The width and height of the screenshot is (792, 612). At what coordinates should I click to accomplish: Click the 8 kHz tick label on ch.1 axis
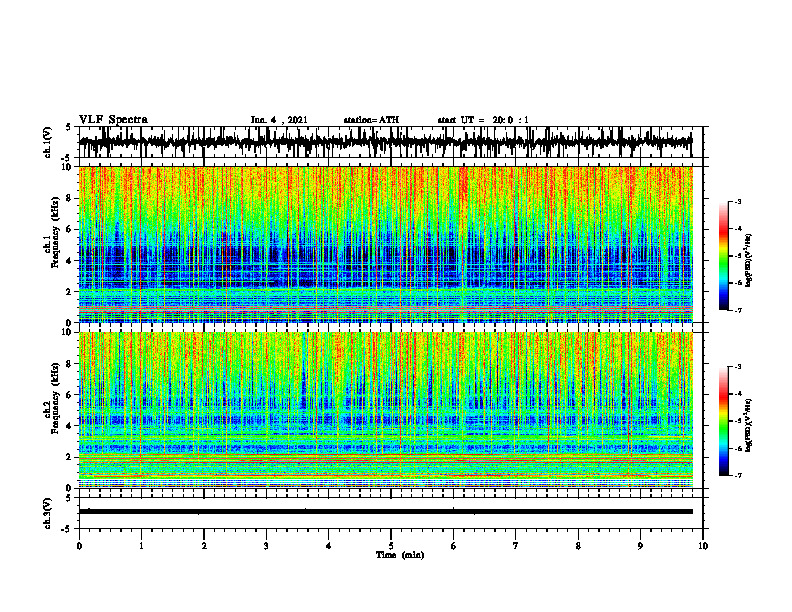pos(70,198)
